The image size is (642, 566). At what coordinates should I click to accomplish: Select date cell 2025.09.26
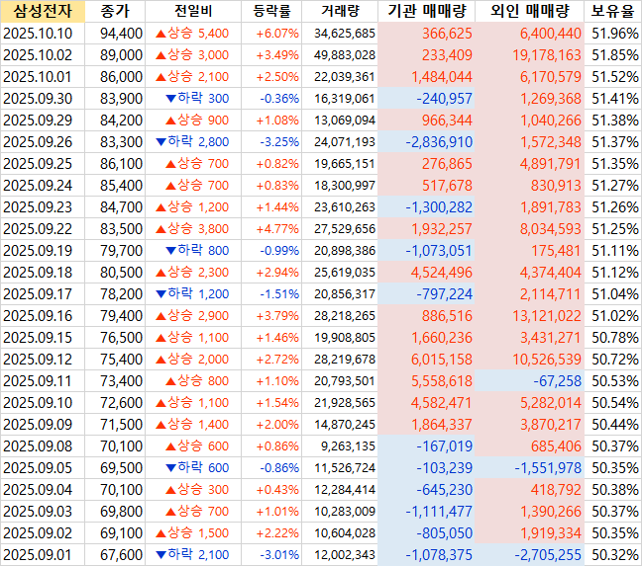pyautogui.click(x=43, y=142)
